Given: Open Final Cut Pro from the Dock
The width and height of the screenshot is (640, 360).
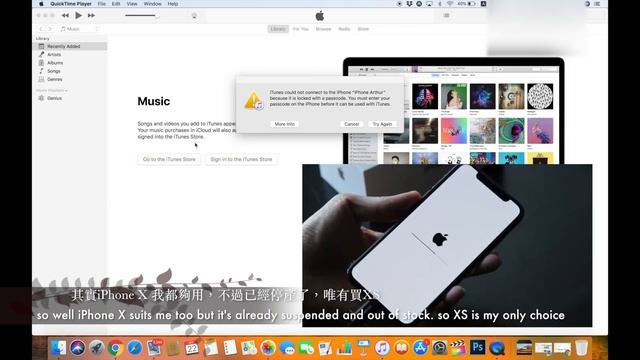Looking at the screenshot, I should (458, 348).
